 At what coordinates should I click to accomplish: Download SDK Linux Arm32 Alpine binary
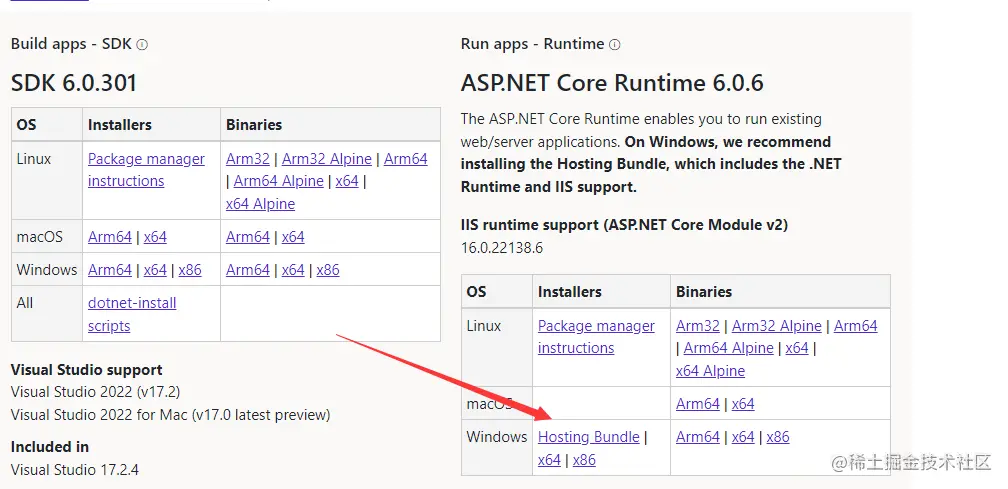click(x=327, y=159)
